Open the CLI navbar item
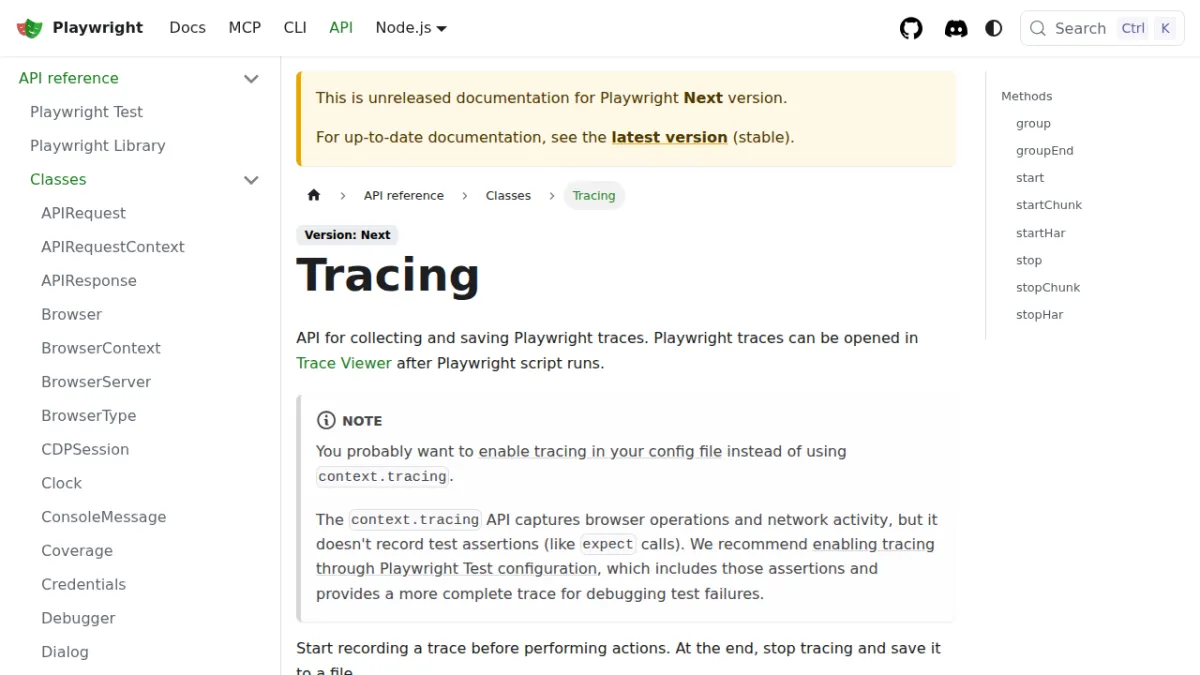Viewport: 1200px width, 675px height. pos(295,28)
